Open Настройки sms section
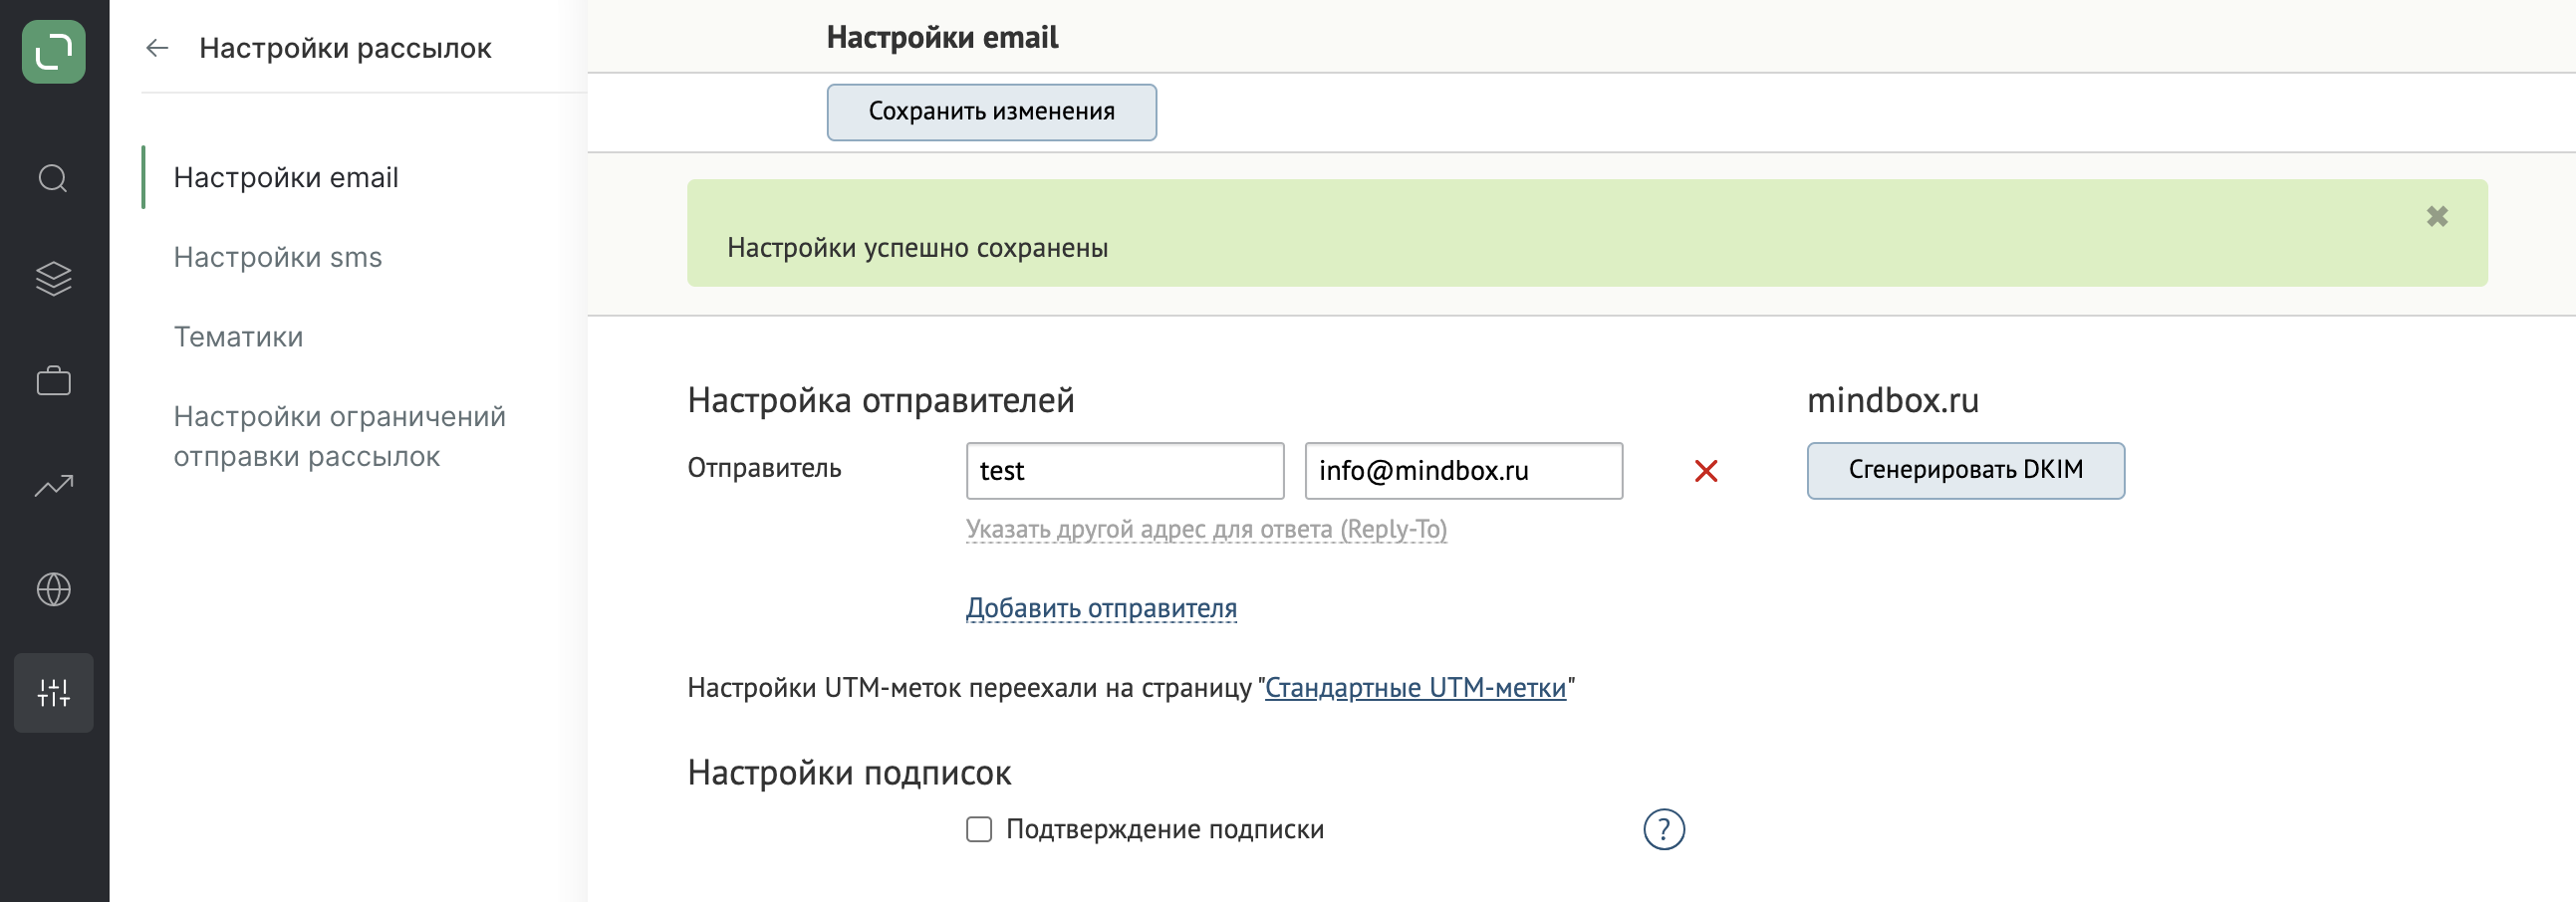Image resolution: width=2576 pixels, height=902 pixels. (x=278, y=257)
